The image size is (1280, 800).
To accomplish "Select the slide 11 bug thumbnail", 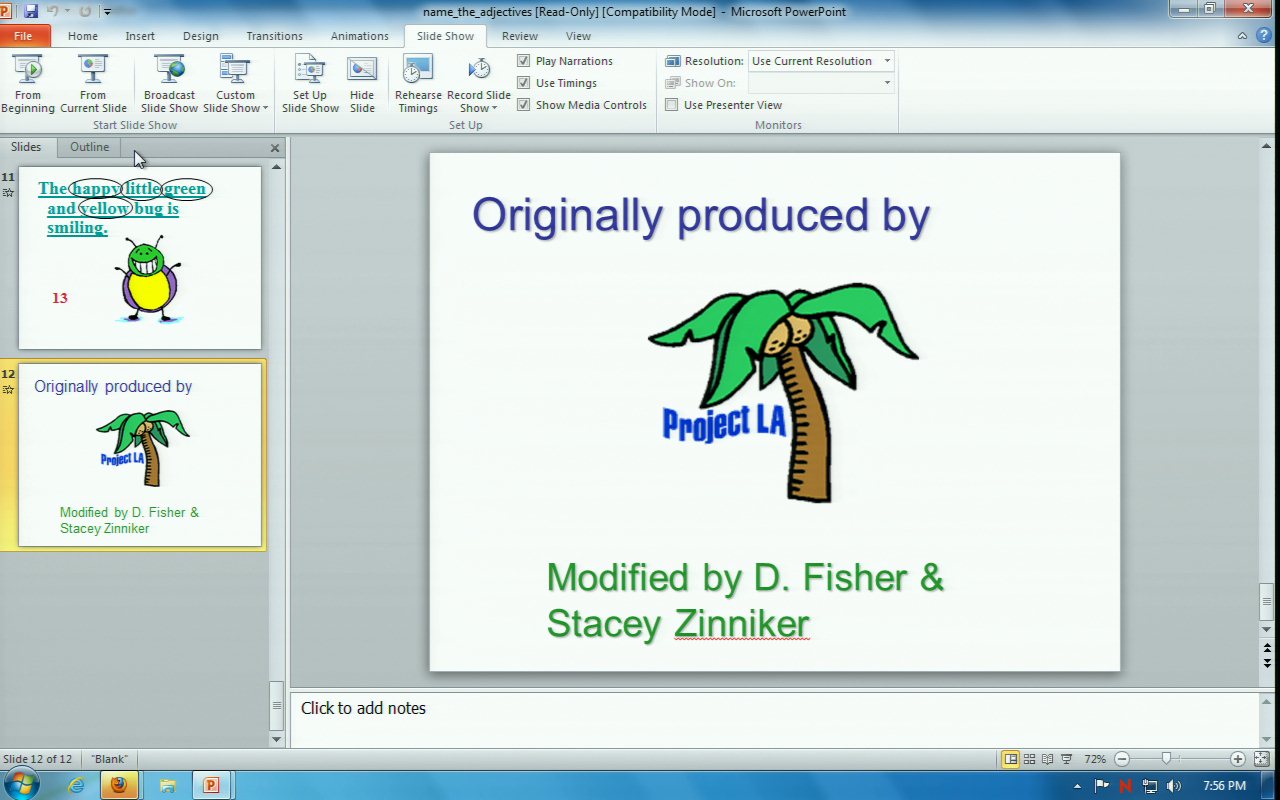I will [x=139, y=258].
